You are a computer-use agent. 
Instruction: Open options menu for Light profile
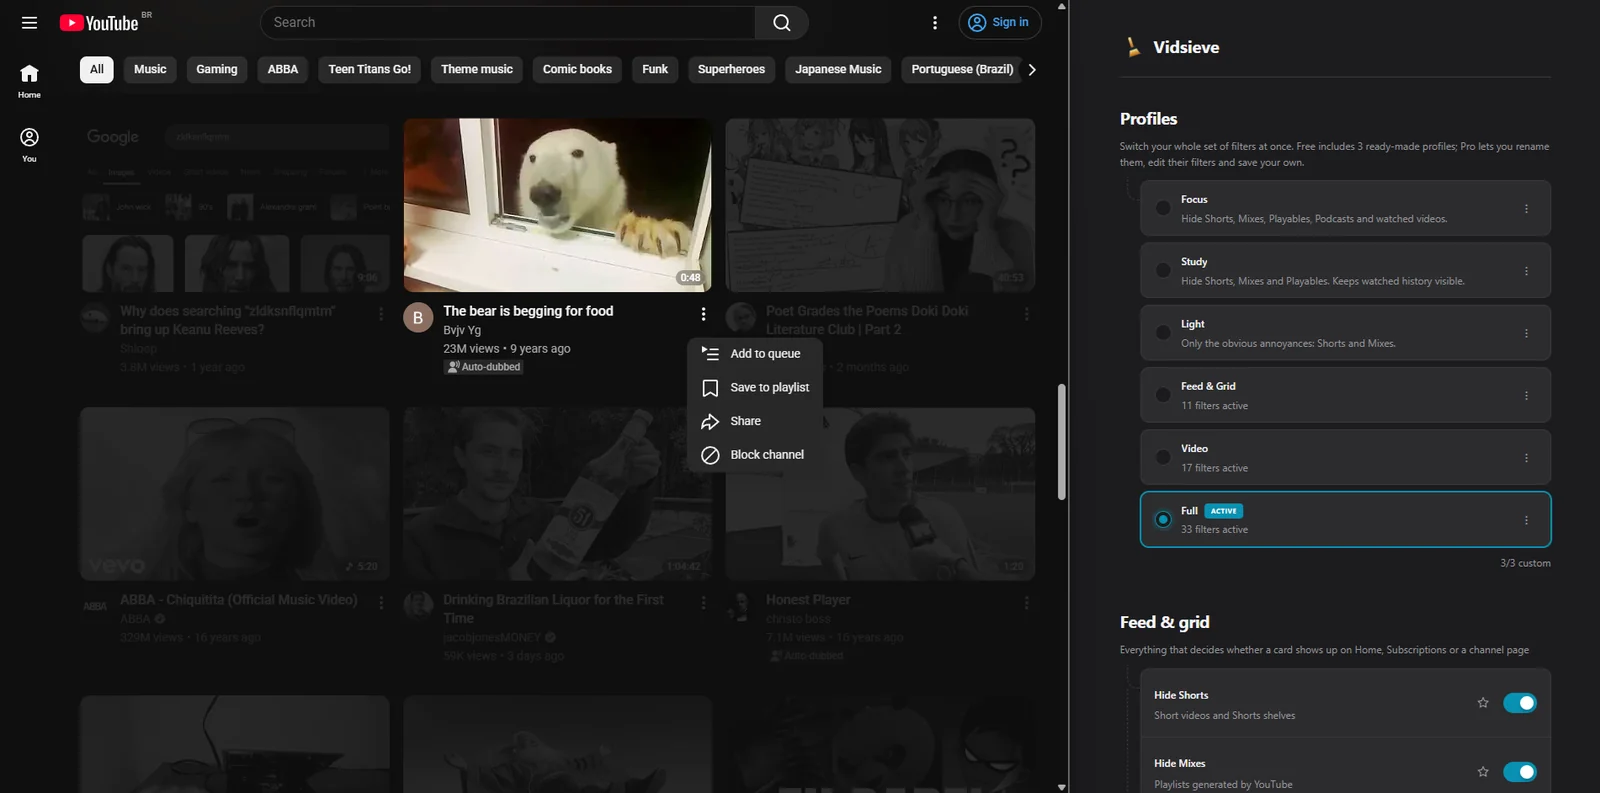pos(1526,334)
